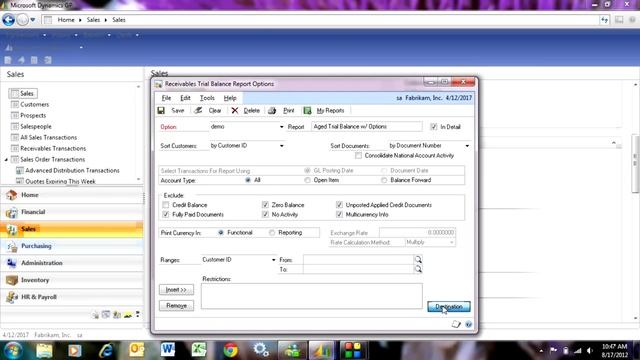Open lookup magnifier for From field
The image size is (640, 360).
point(418,260)
